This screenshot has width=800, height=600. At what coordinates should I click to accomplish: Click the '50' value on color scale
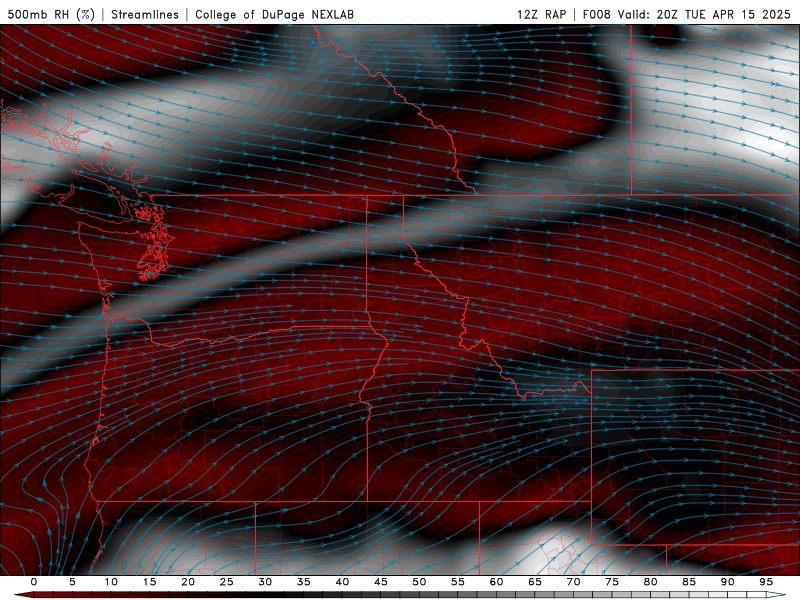419,582
